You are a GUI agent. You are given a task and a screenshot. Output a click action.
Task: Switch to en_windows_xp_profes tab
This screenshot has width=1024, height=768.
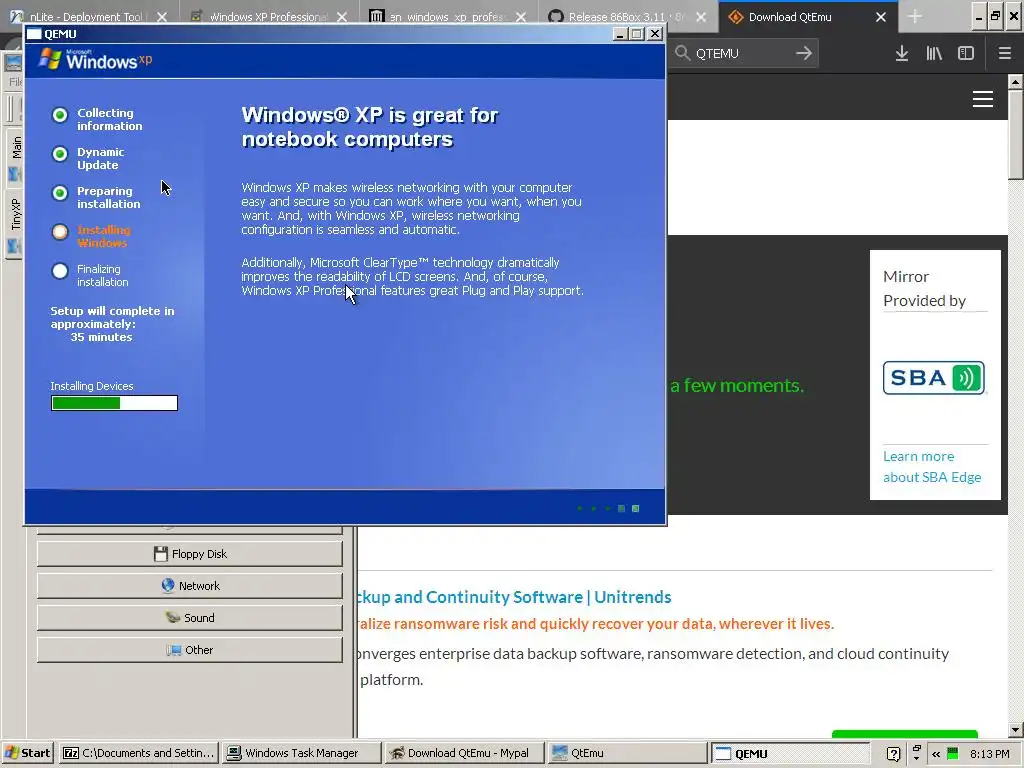pyautogui.click(x=448, y=17)
